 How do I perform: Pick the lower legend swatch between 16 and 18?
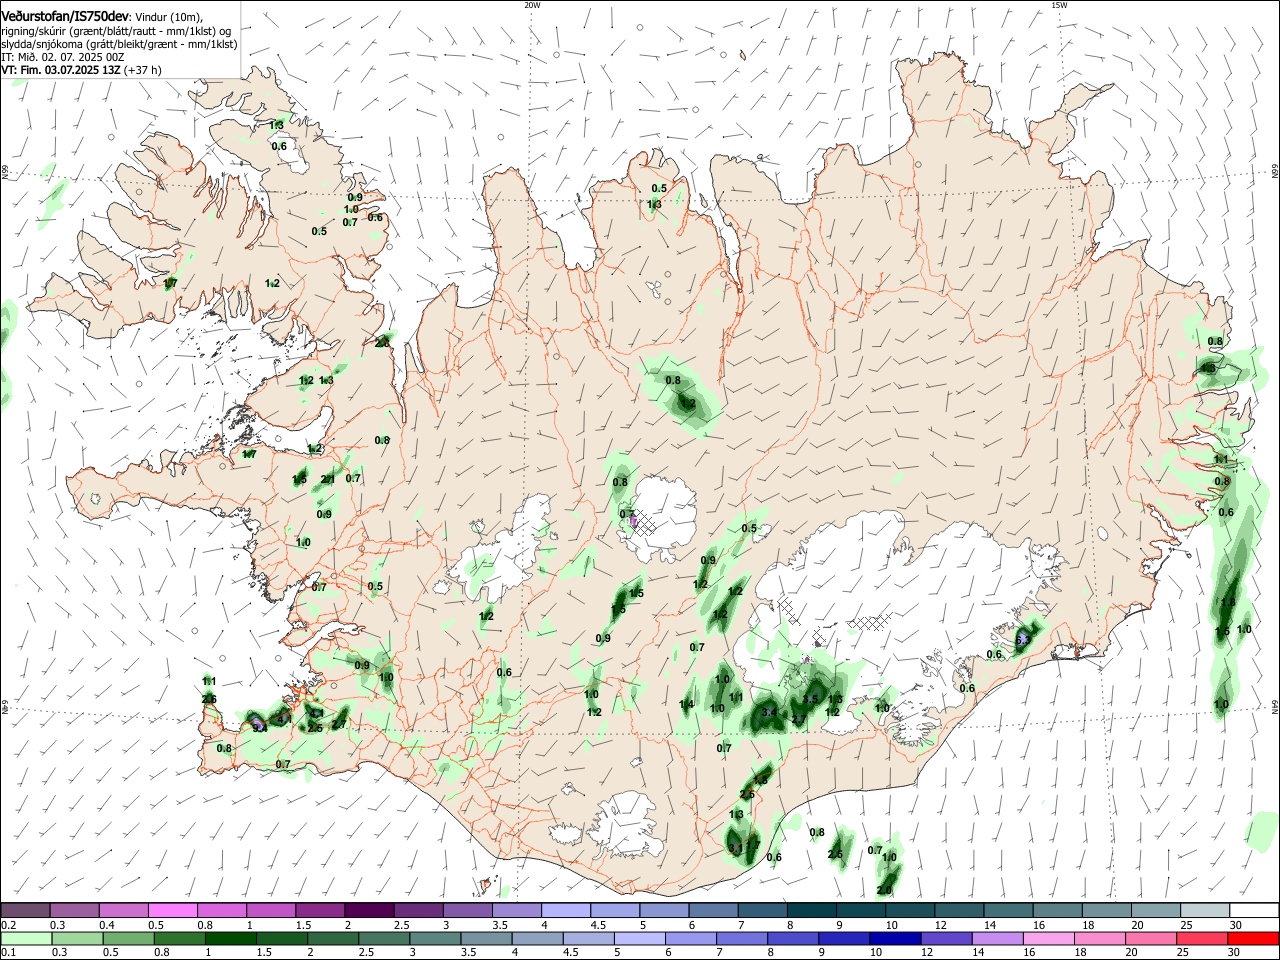1046,938
